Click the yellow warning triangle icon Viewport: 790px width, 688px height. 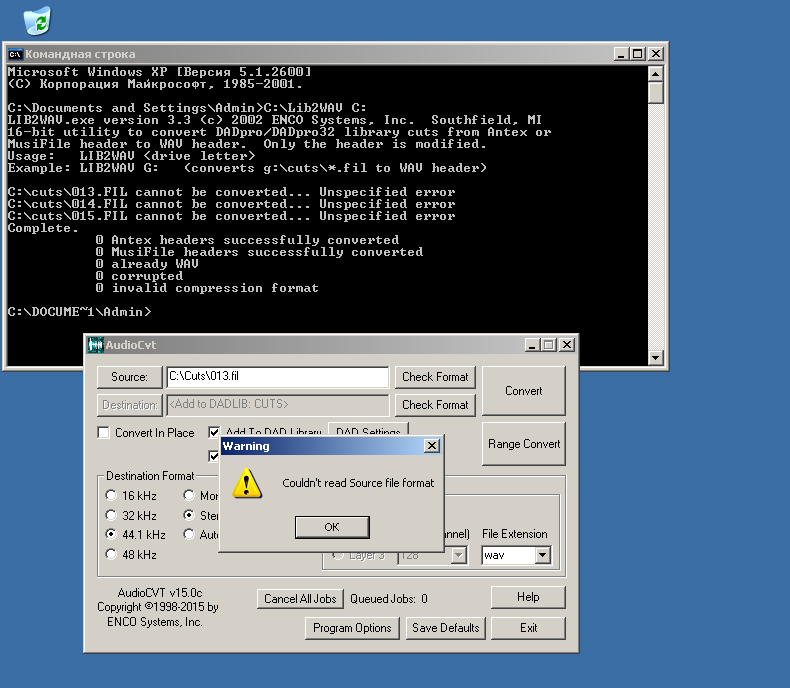coord(247,484)
